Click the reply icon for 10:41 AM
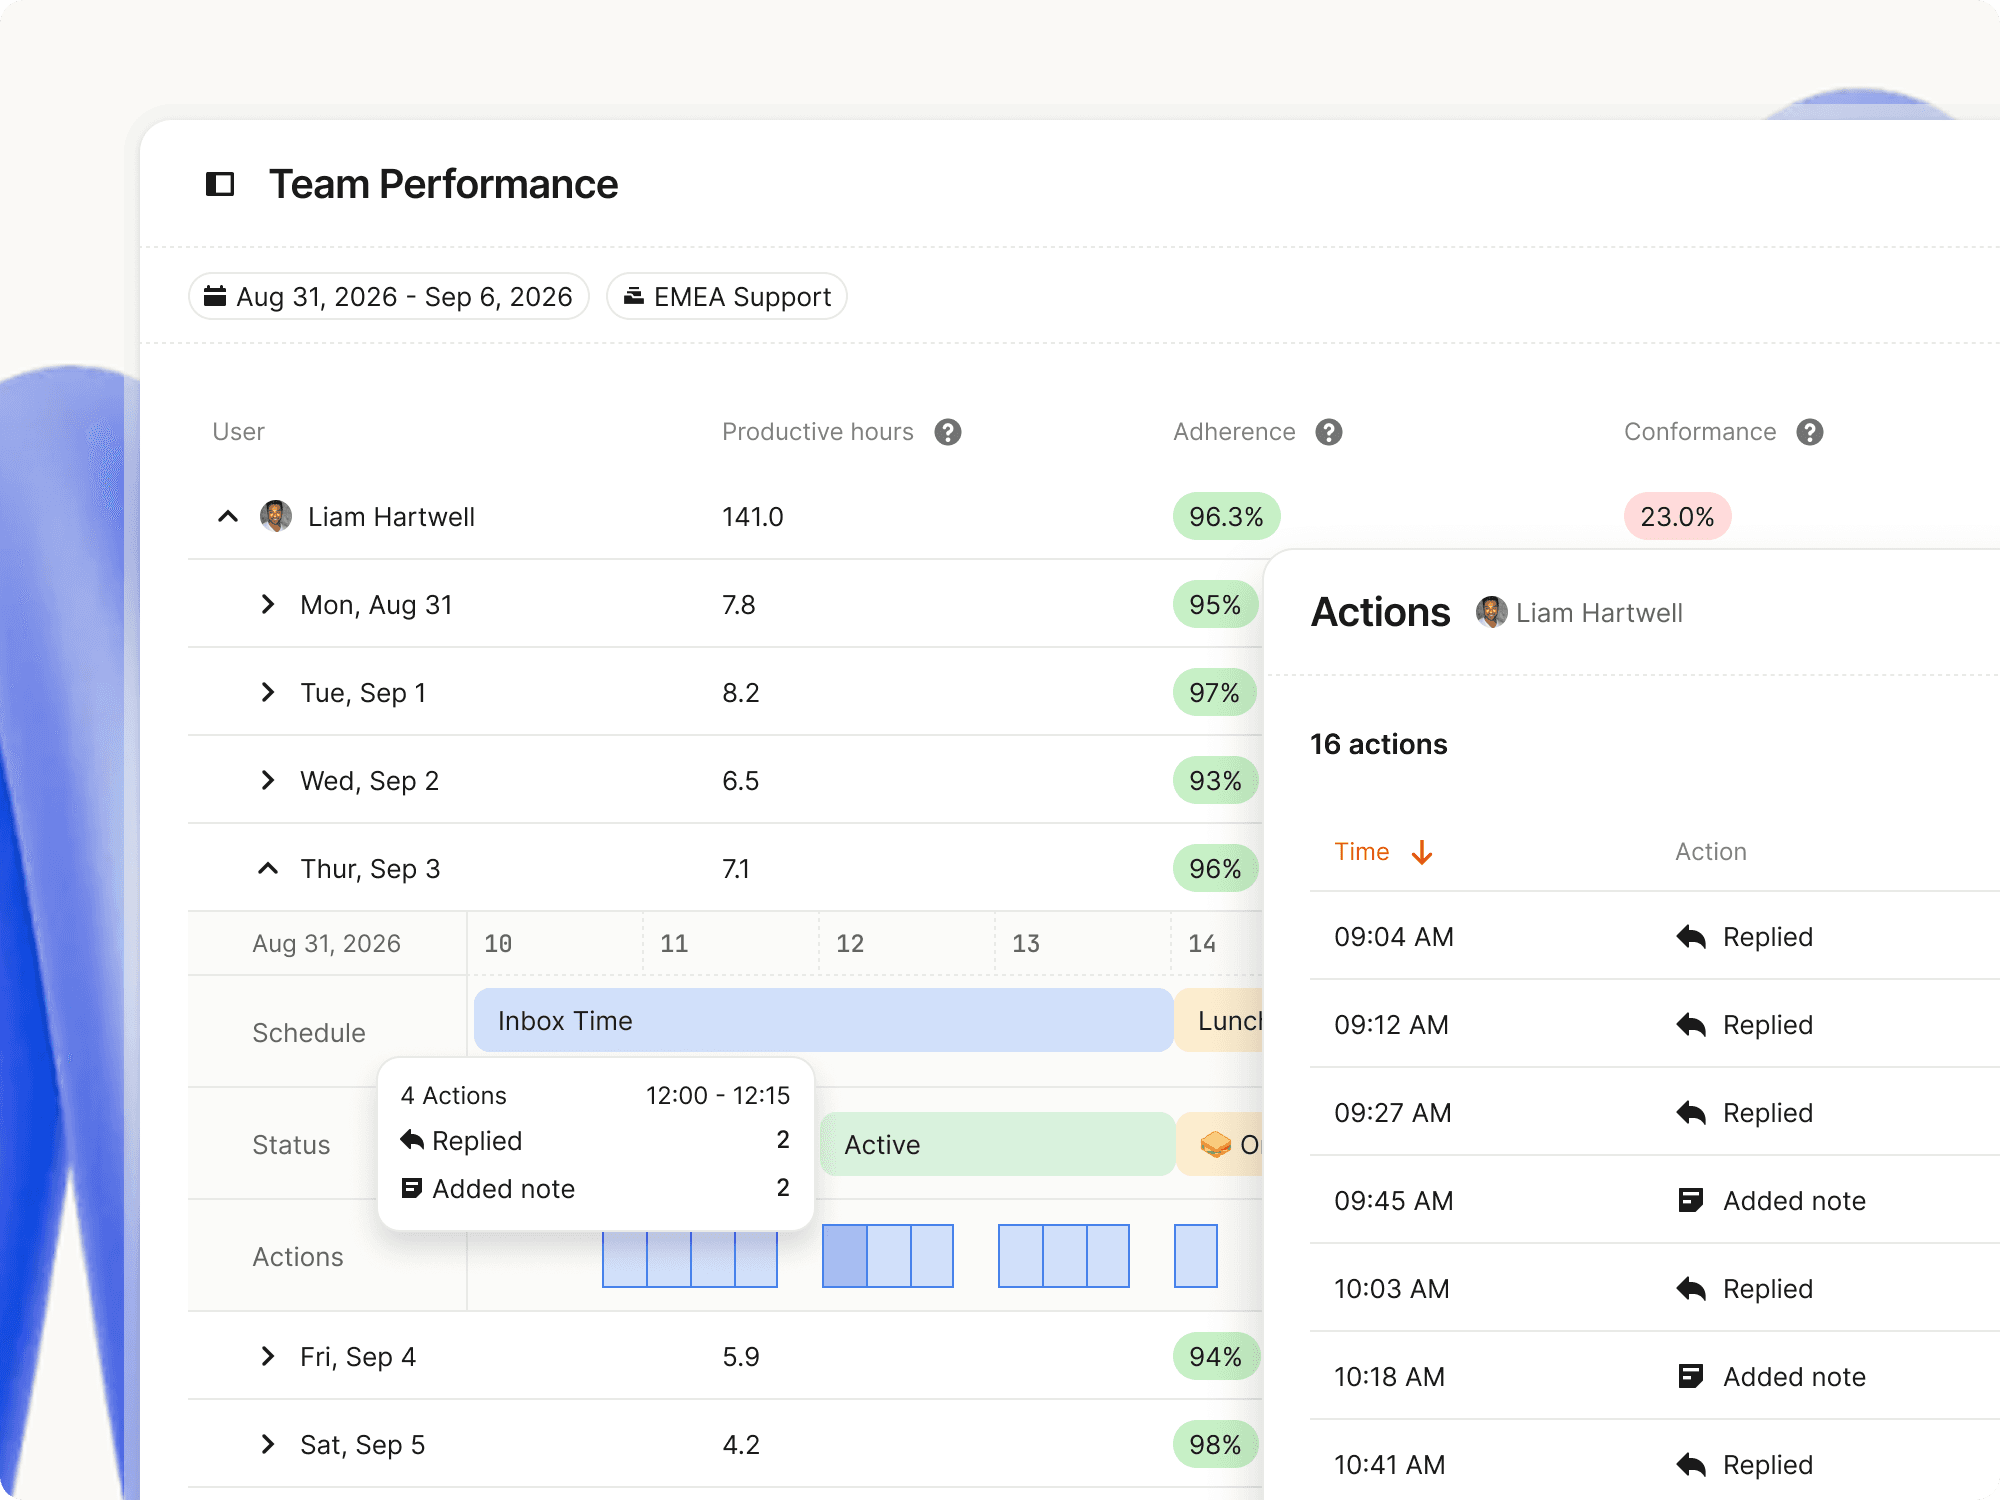Image resolution: width=2000 pixels, height=1500 pixels. 1691,1465
